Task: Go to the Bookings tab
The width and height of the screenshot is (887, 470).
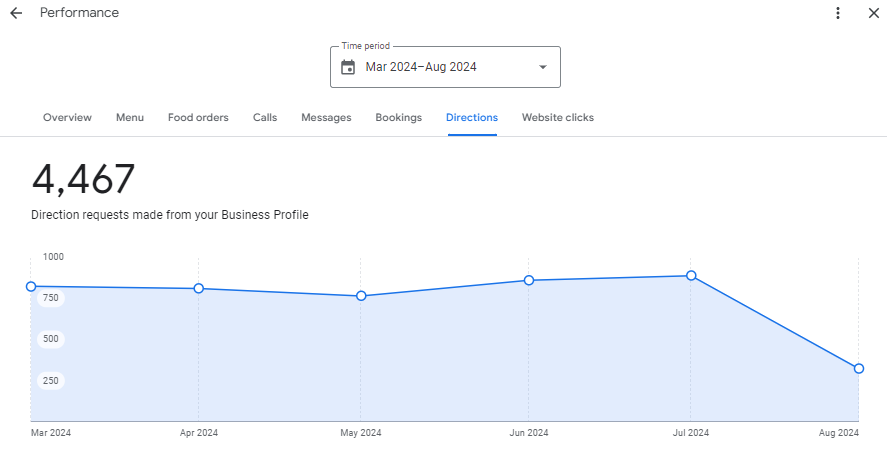Action: pyautogui.click(x=398, y=117)
